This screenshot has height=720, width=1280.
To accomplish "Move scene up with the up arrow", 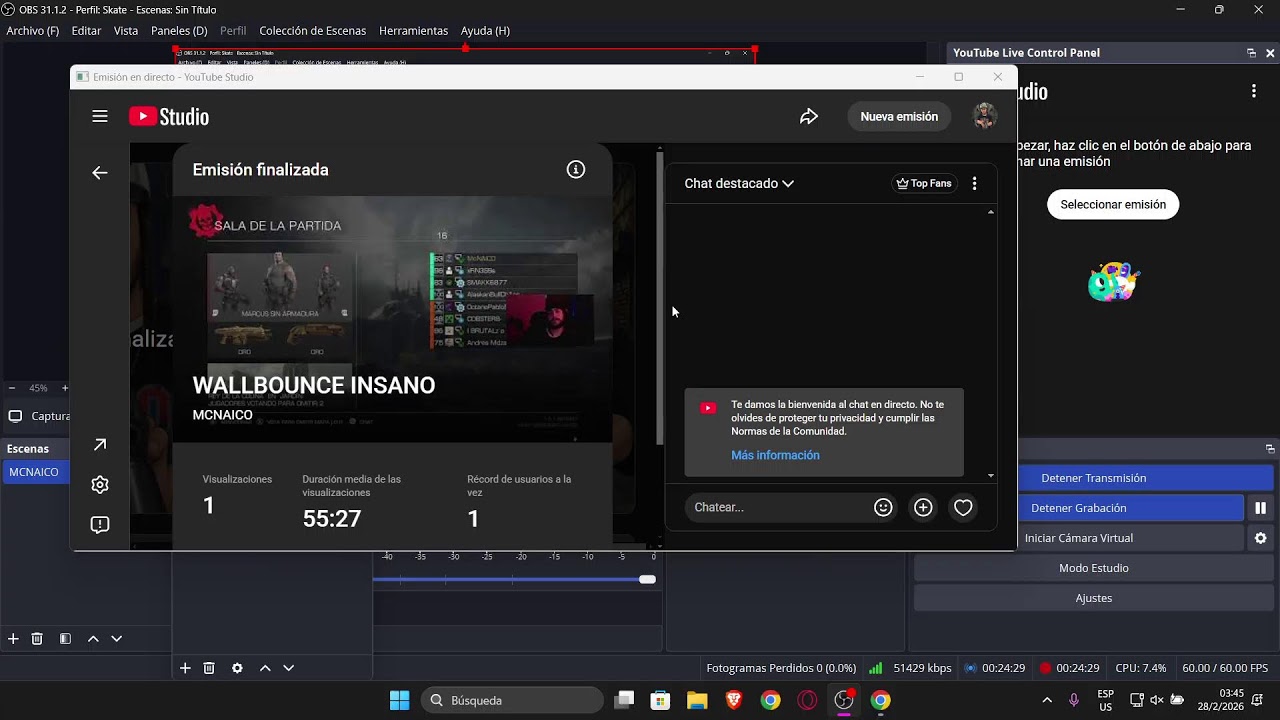I will pyautogui.click(x=93, y=638).
